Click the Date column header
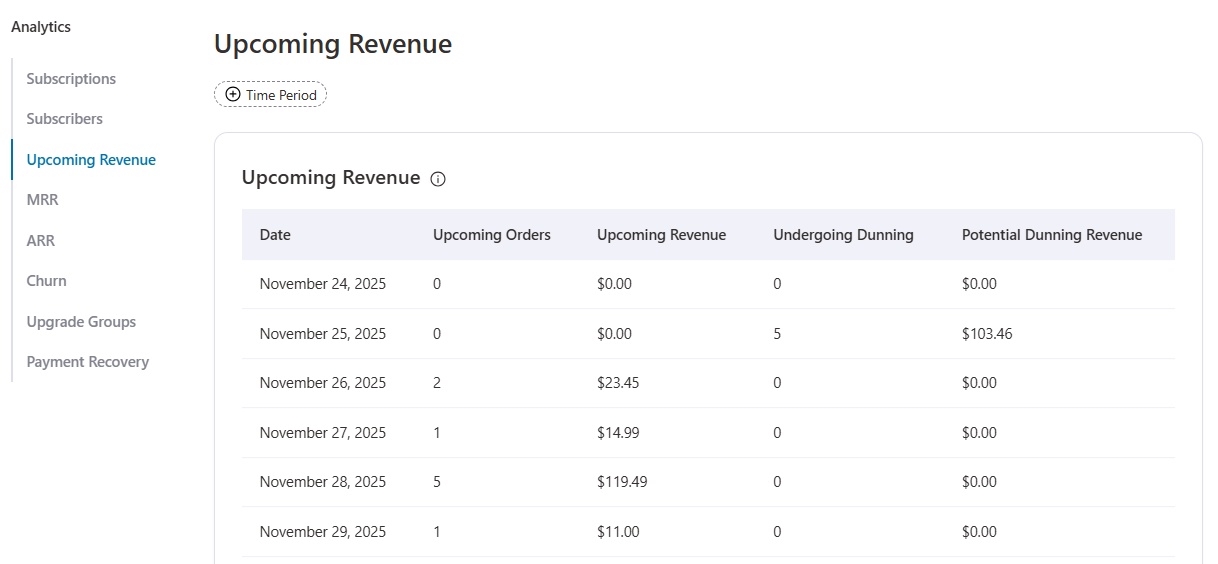The width and height of the screenshot is (1218, 564). [275, 235]
